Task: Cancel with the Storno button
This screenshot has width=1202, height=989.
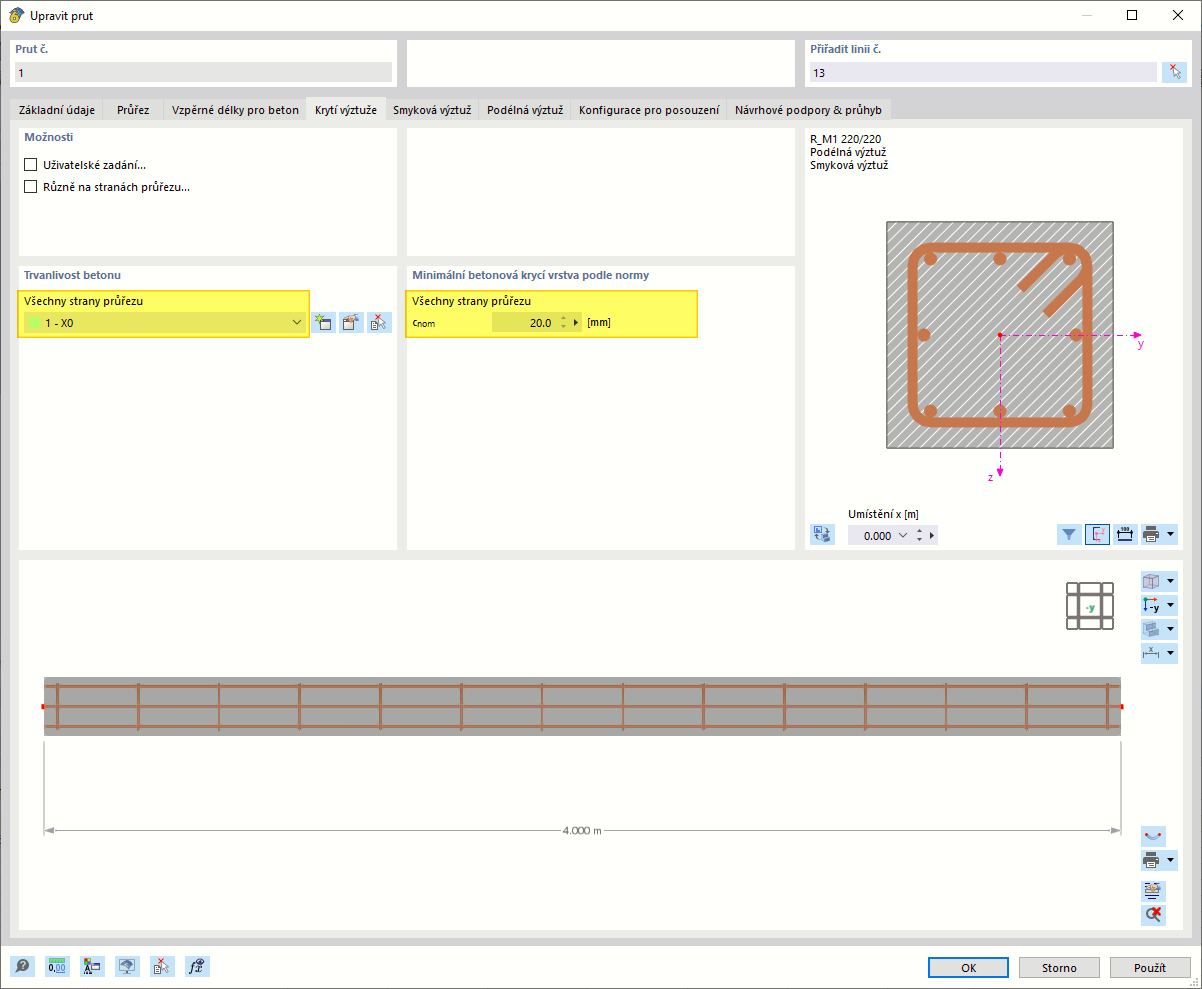Action: (1060, 968)
